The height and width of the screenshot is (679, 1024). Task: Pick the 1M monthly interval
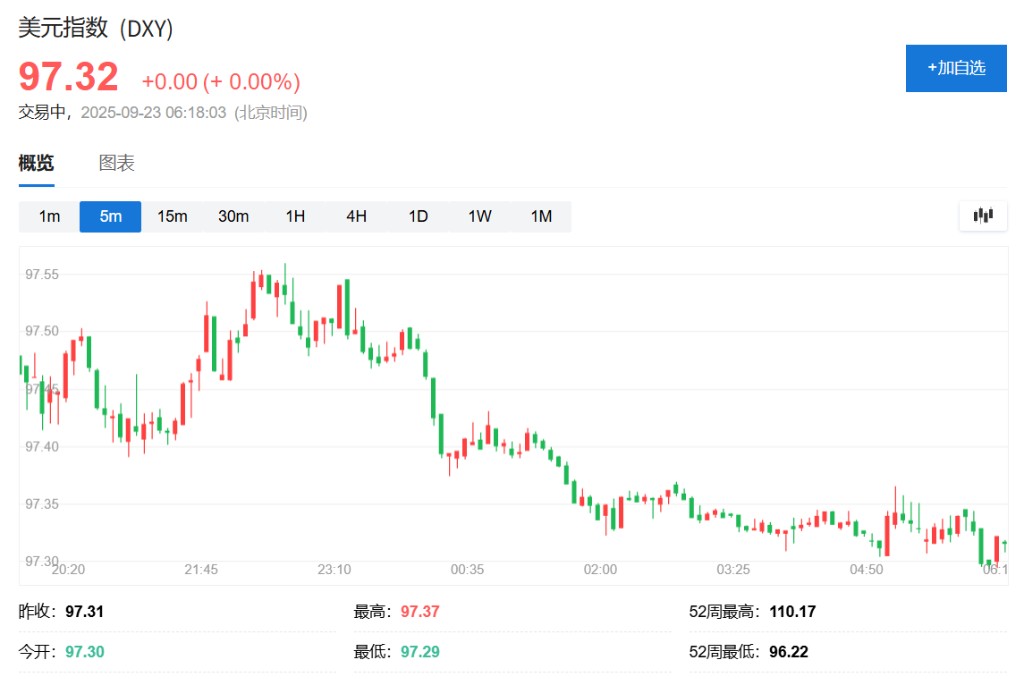click(541, 216)
